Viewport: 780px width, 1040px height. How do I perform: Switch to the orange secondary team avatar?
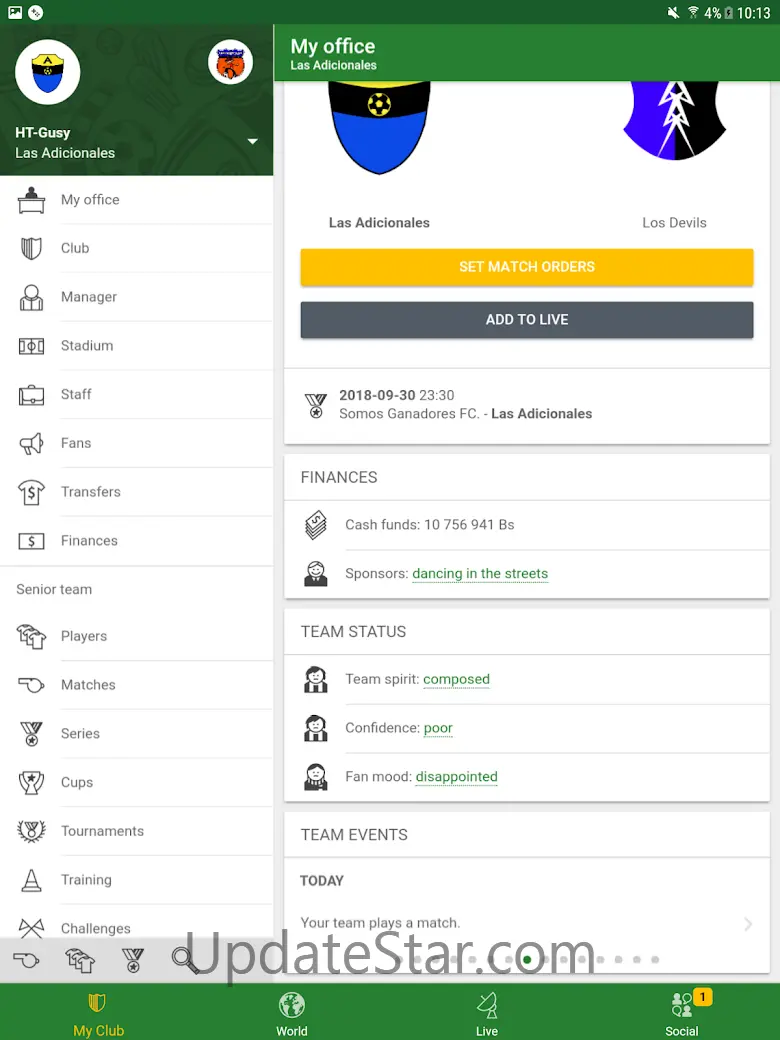click(x=230, y=63)
